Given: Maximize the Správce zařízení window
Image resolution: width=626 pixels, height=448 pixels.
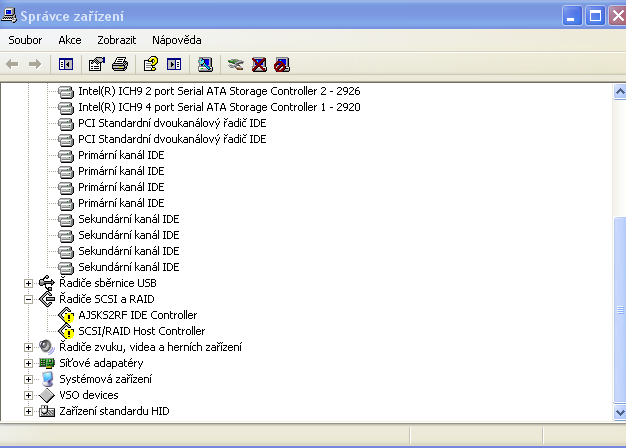Looking at the screenshot, I should click(x=595, y=16).
